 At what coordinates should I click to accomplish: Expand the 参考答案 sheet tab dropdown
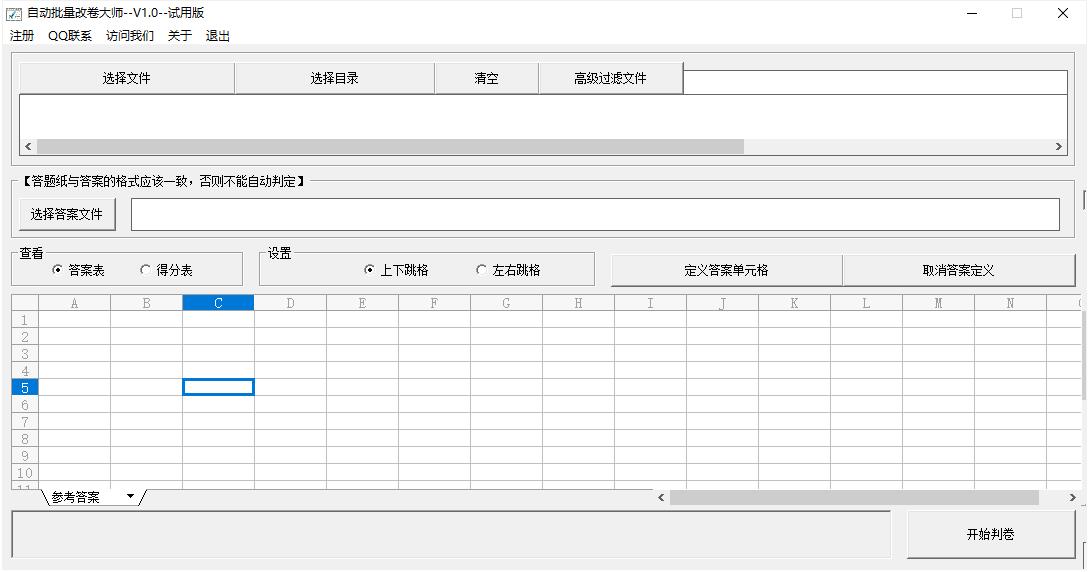click(x=130, y=497)
